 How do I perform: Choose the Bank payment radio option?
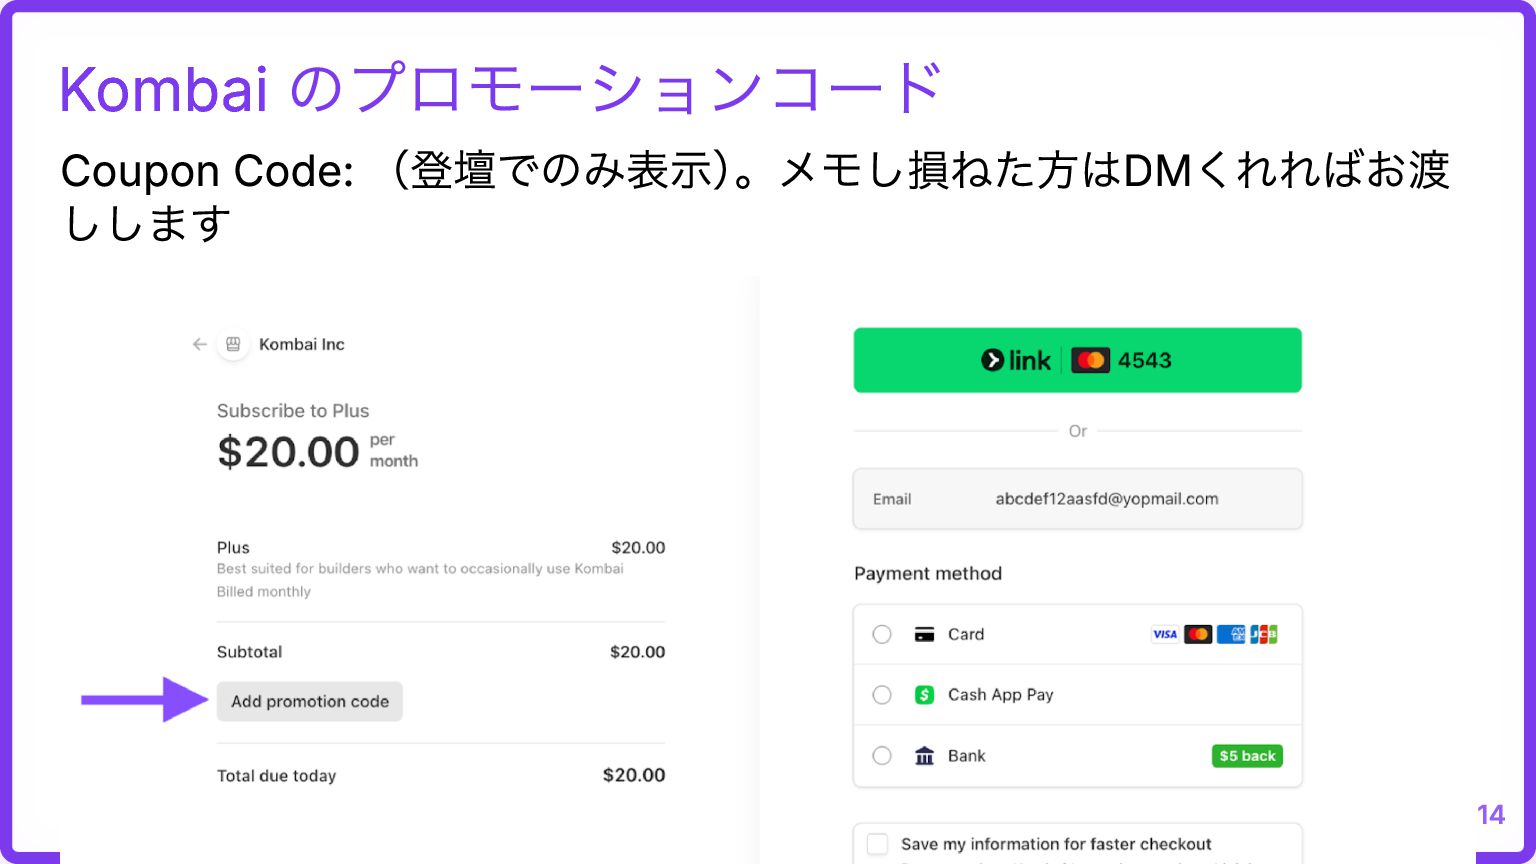(x=882, y=756)
